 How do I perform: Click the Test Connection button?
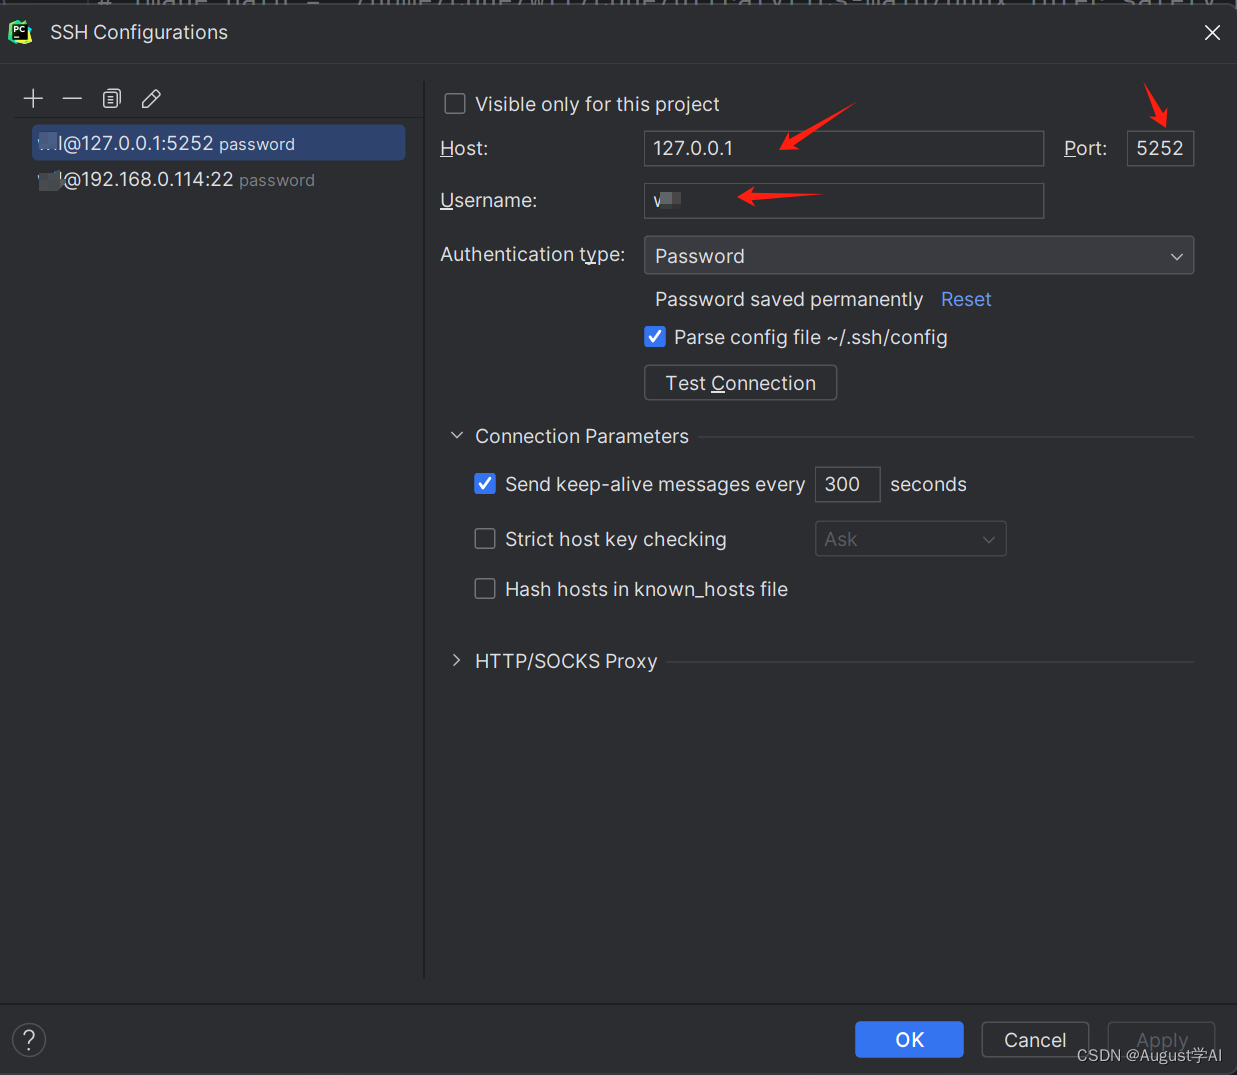(740, 383)
